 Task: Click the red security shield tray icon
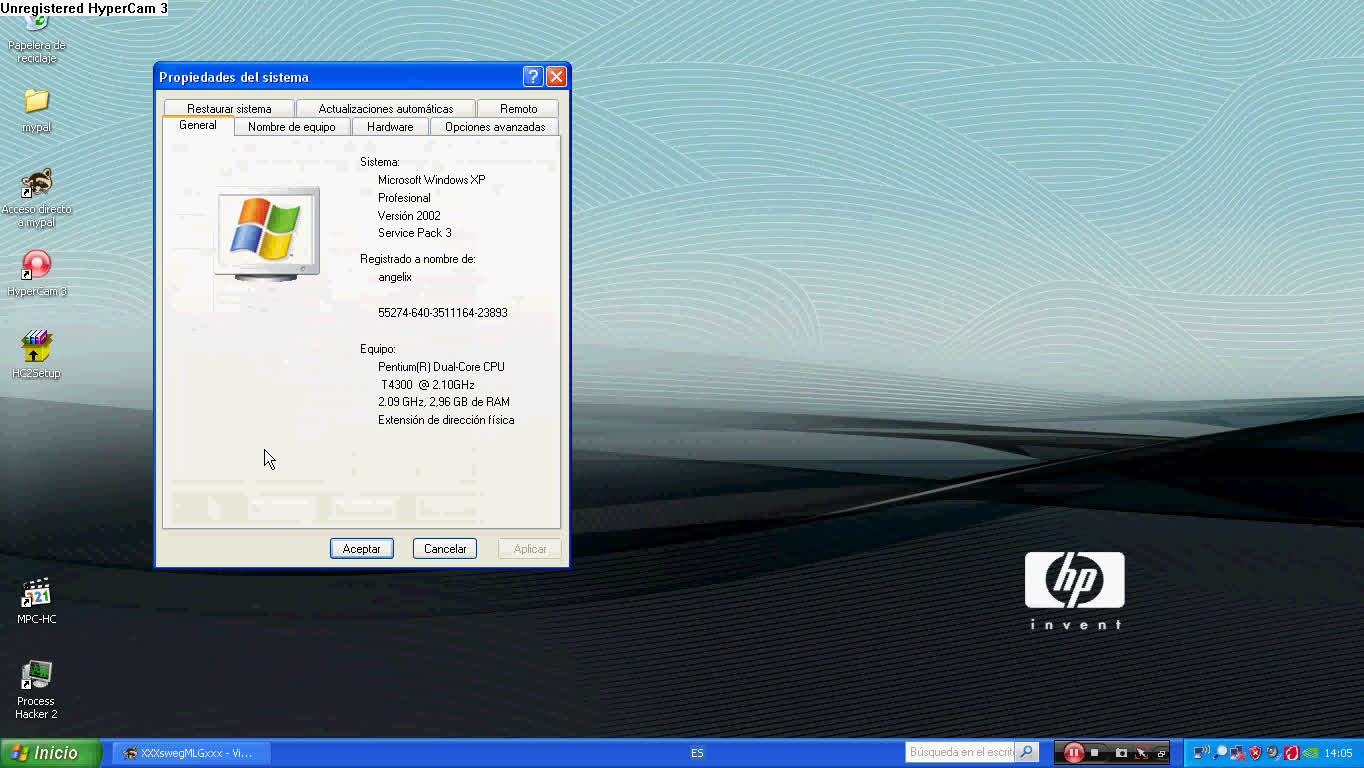1255,753
